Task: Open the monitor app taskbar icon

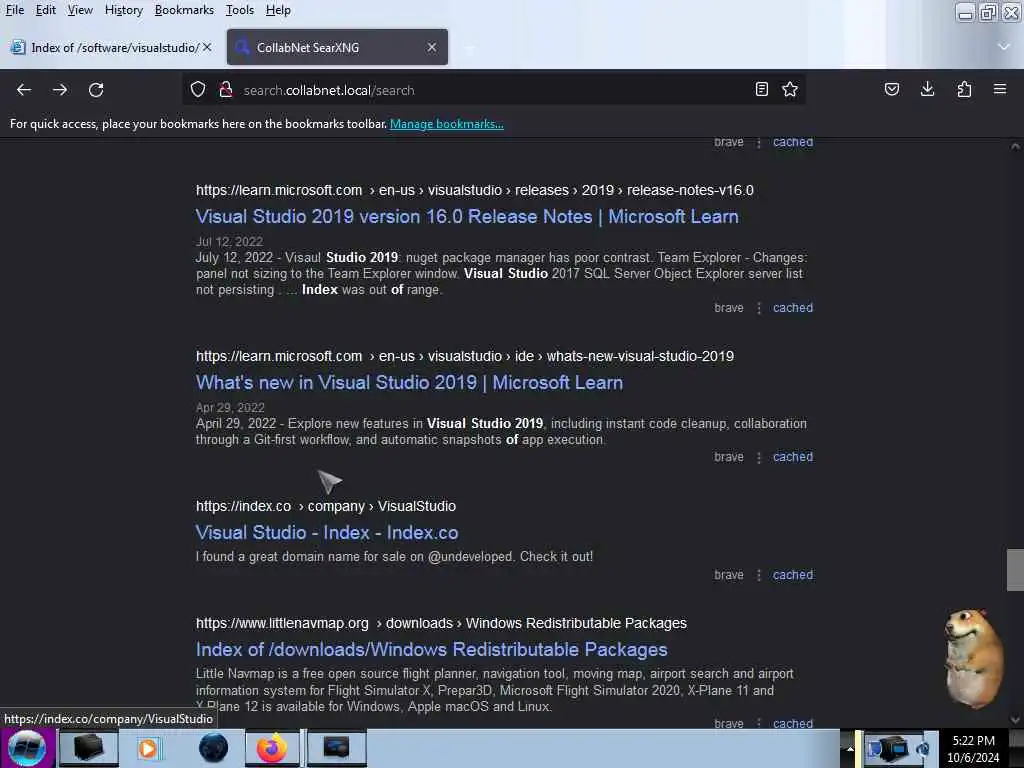Action: (336, 748)
